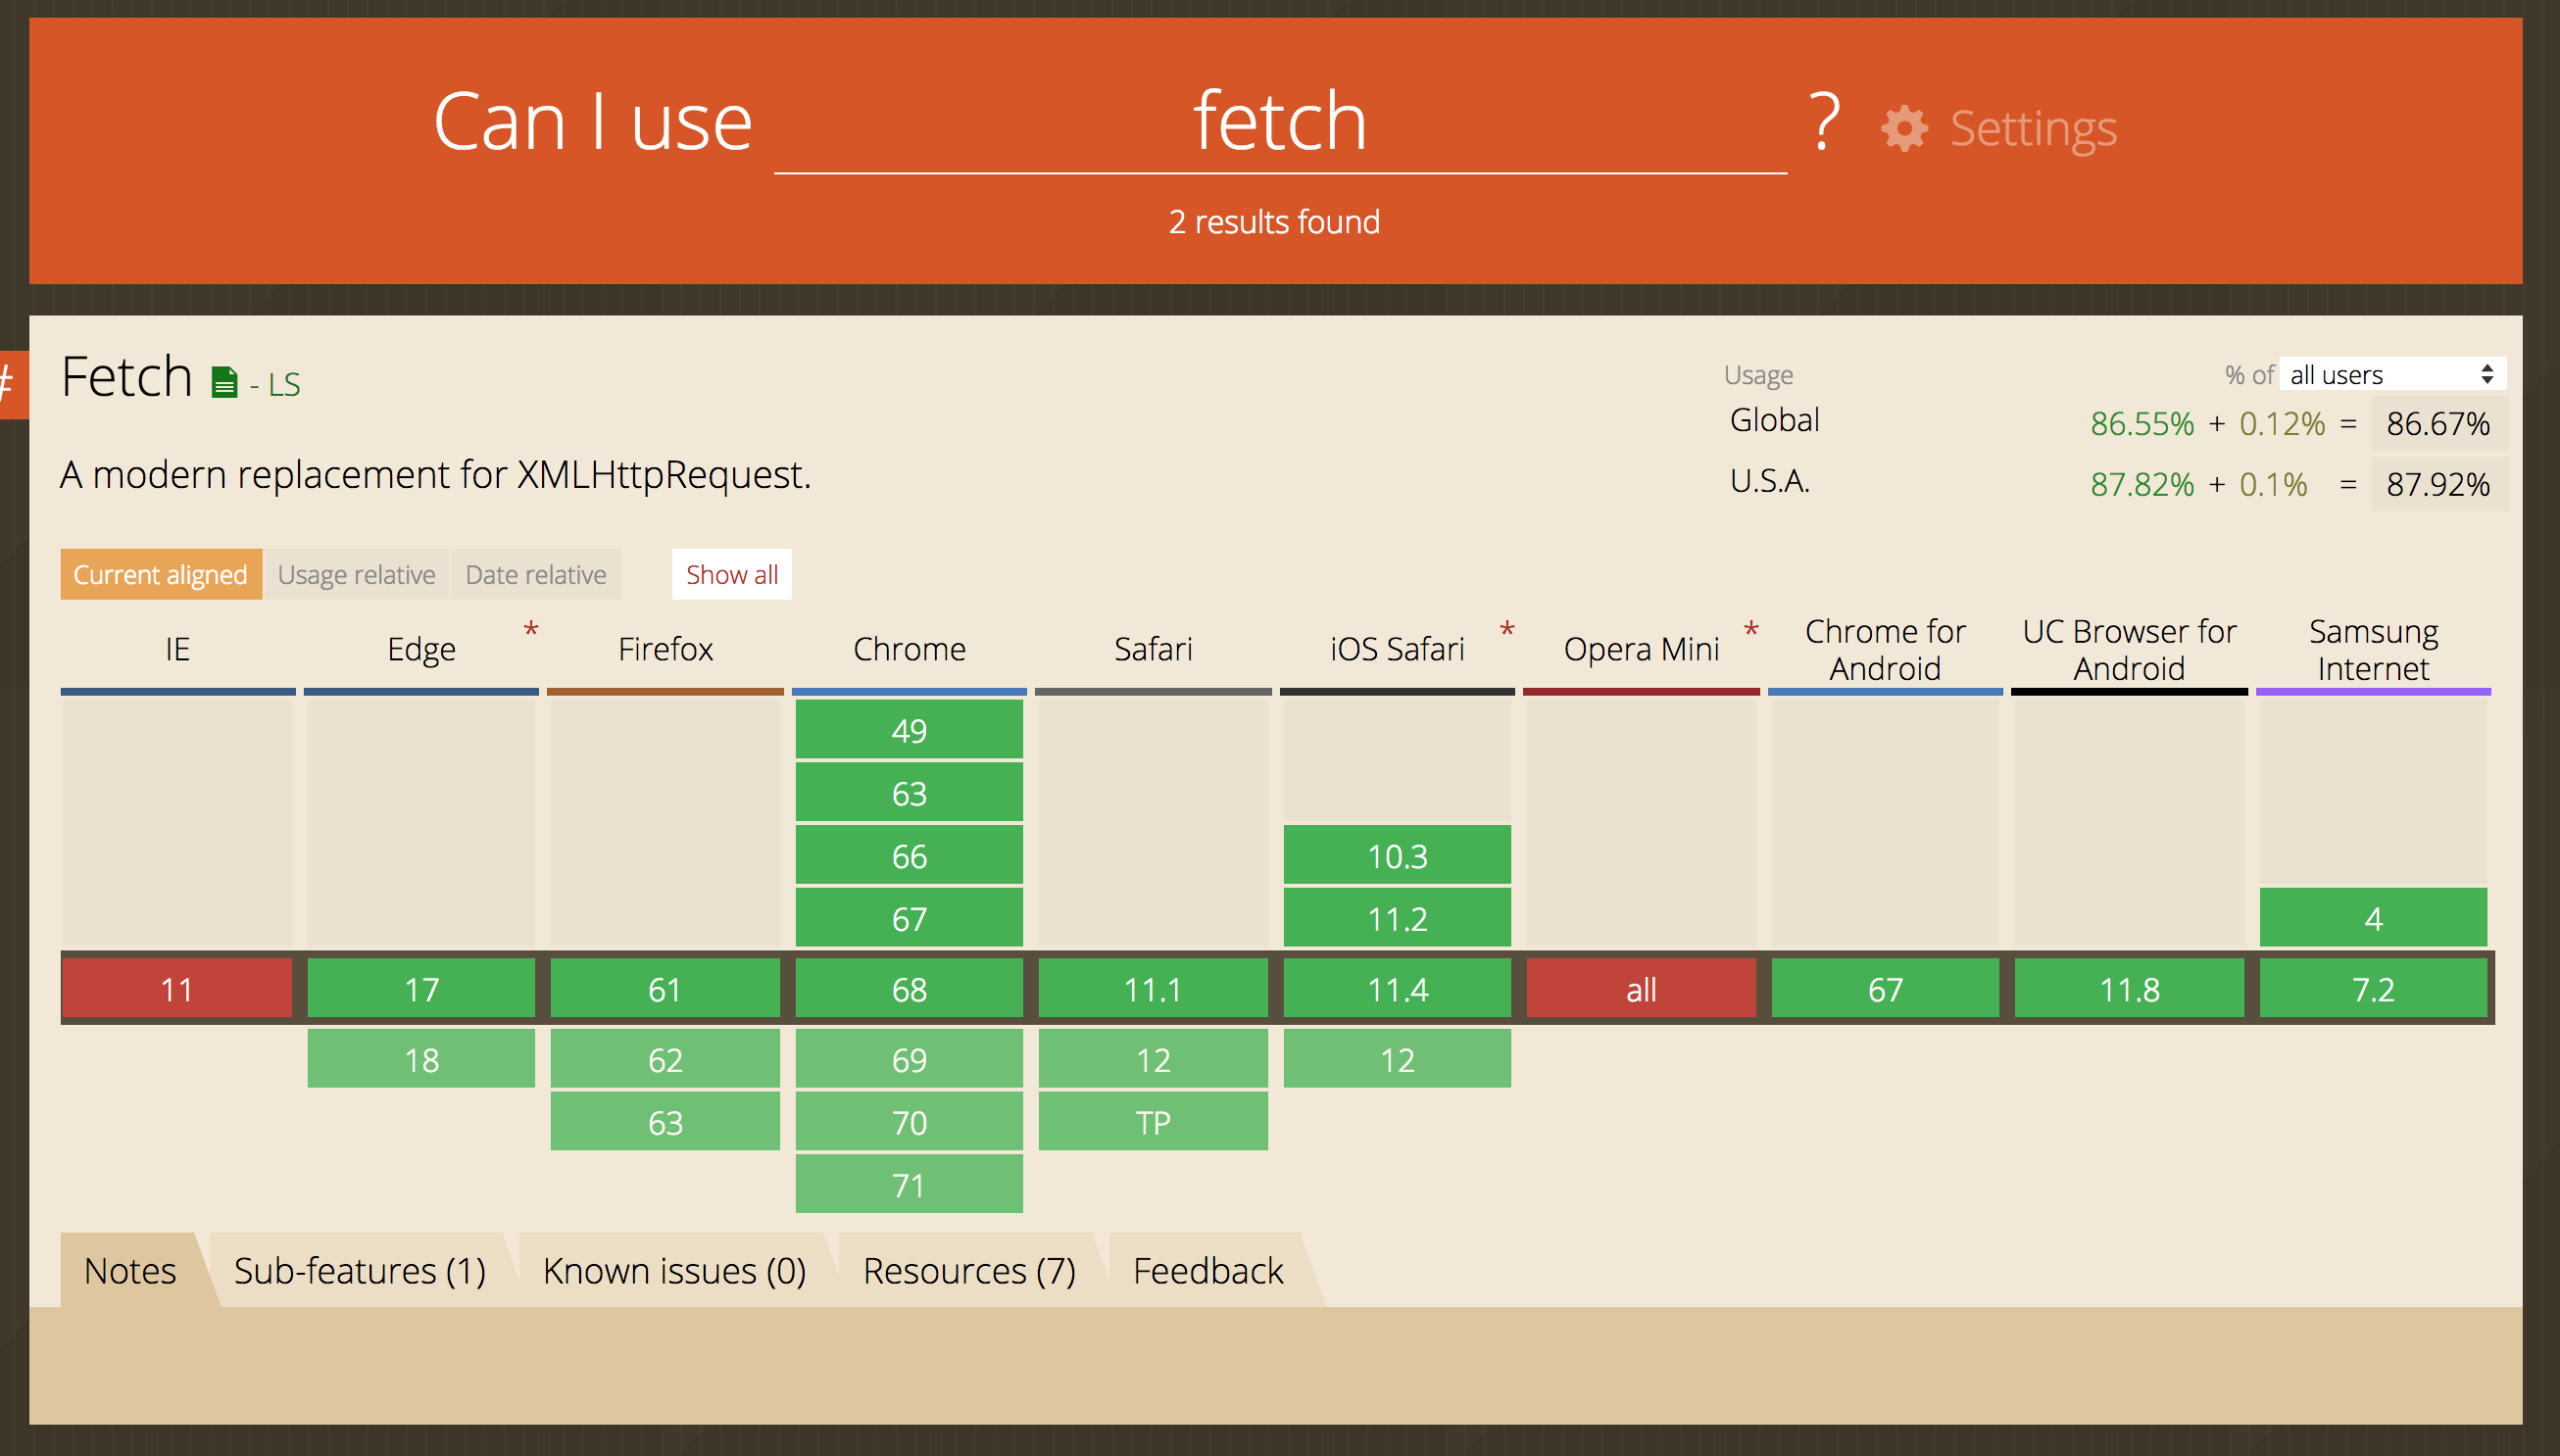The width and height of the screenshot is (2560, 1456).
Task: Click the Settings gear icon
Action: click(x=1903, y=129)
